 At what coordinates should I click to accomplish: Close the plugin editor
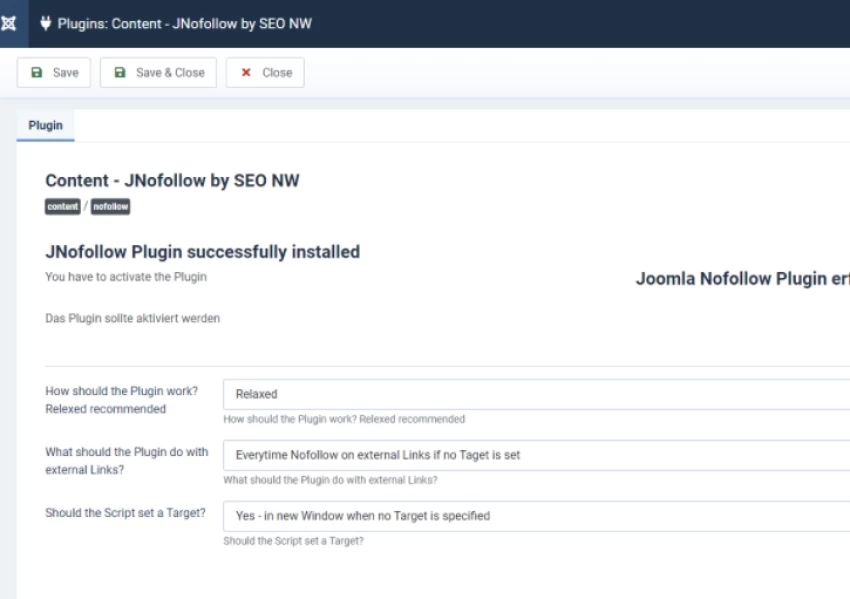pyautogui.click(x=265, y=73)
